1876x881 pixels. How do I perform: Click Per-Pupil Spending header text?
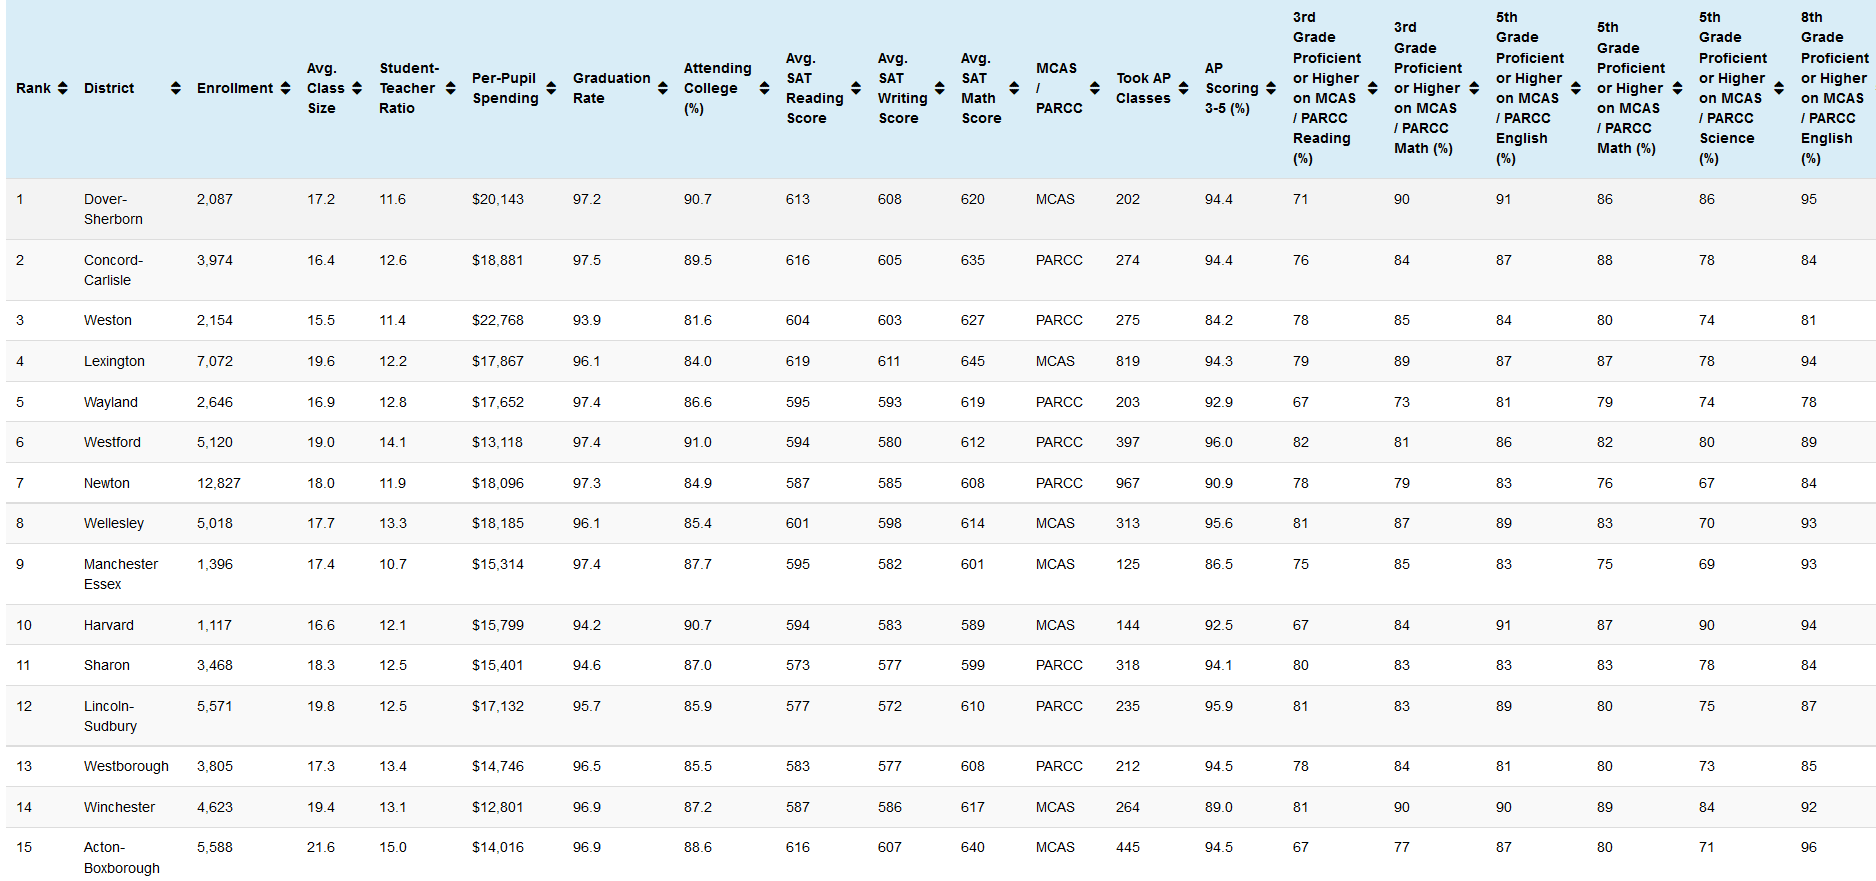coord(505,88)
